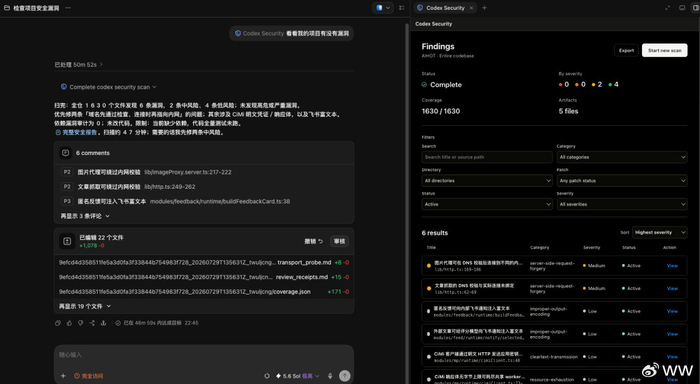
Task: Click the expand panel arrows icon
Action: pos(667,8)
